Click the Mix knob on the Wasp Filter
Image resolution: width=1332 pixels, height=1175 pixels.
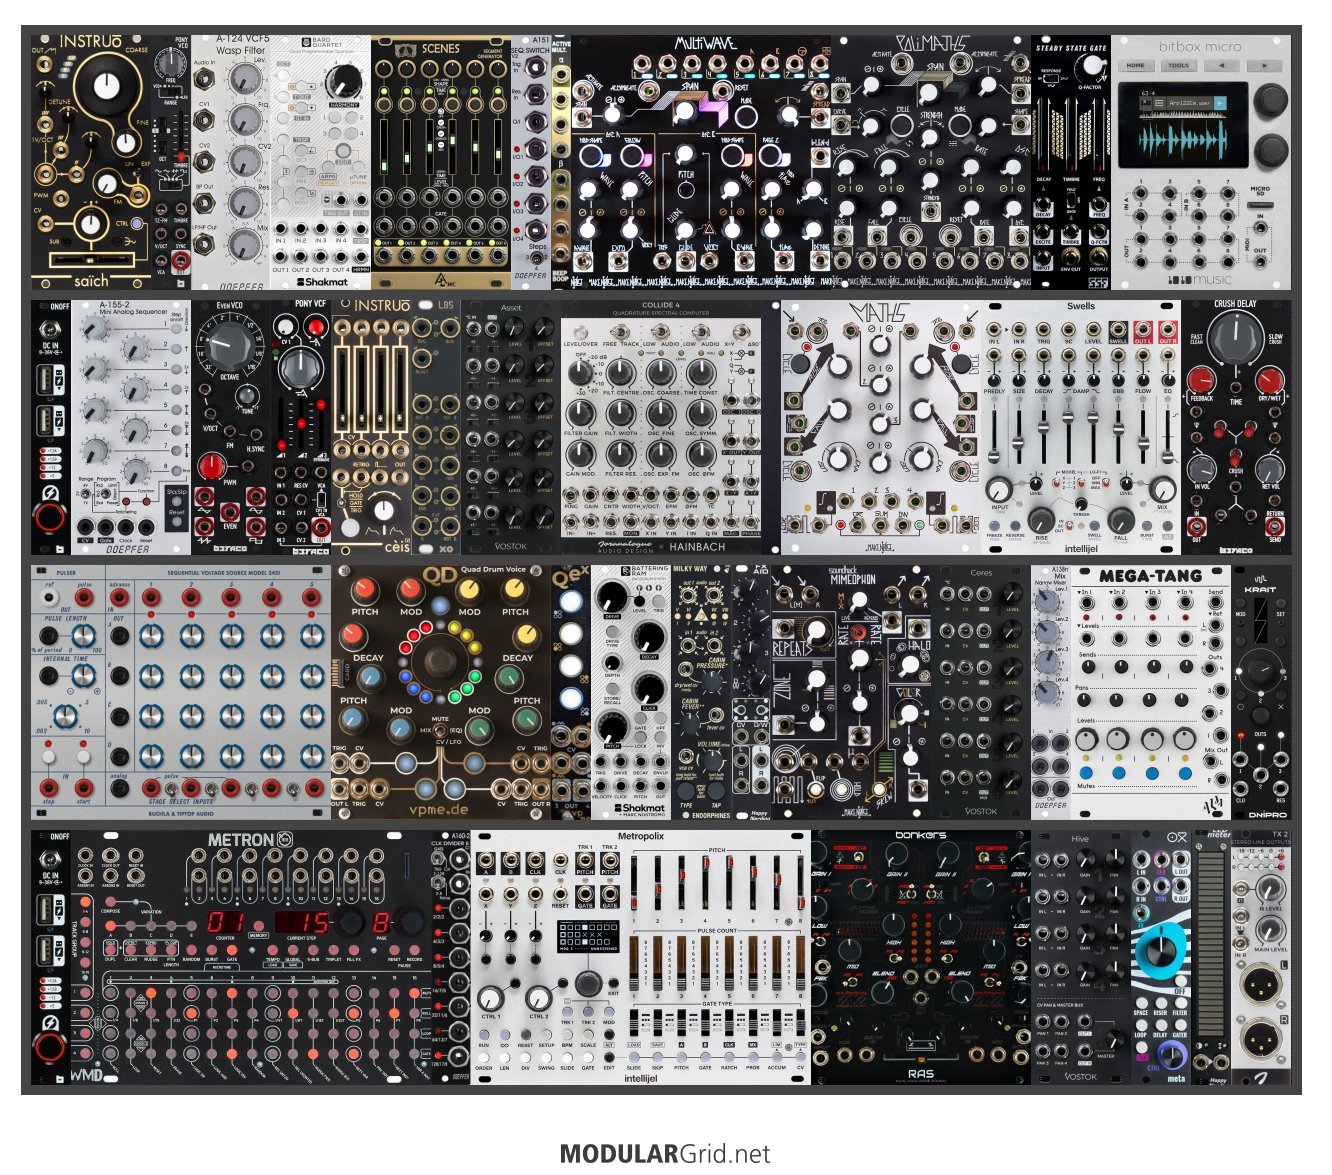point(244,244)
